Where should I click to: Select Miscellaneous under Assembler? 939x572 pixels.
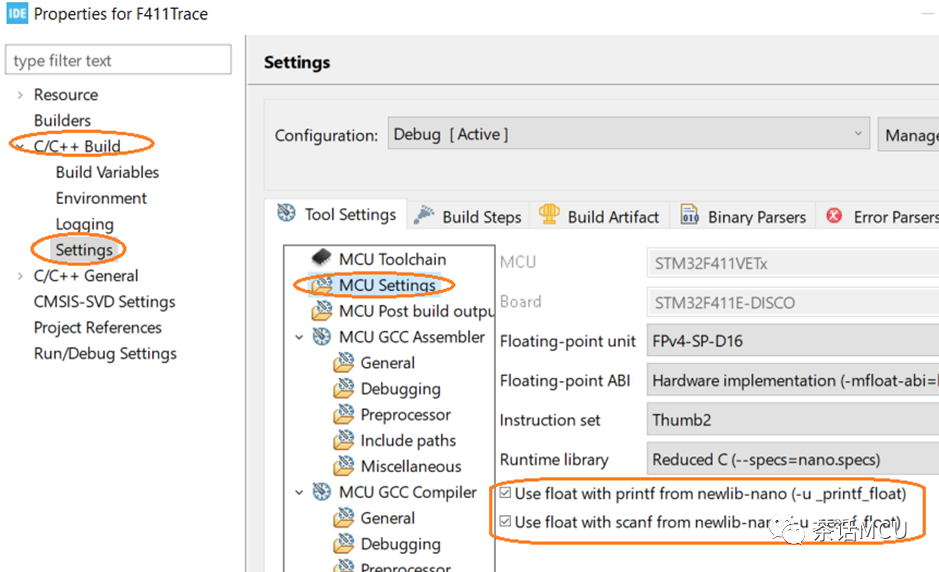click(411, 466)
